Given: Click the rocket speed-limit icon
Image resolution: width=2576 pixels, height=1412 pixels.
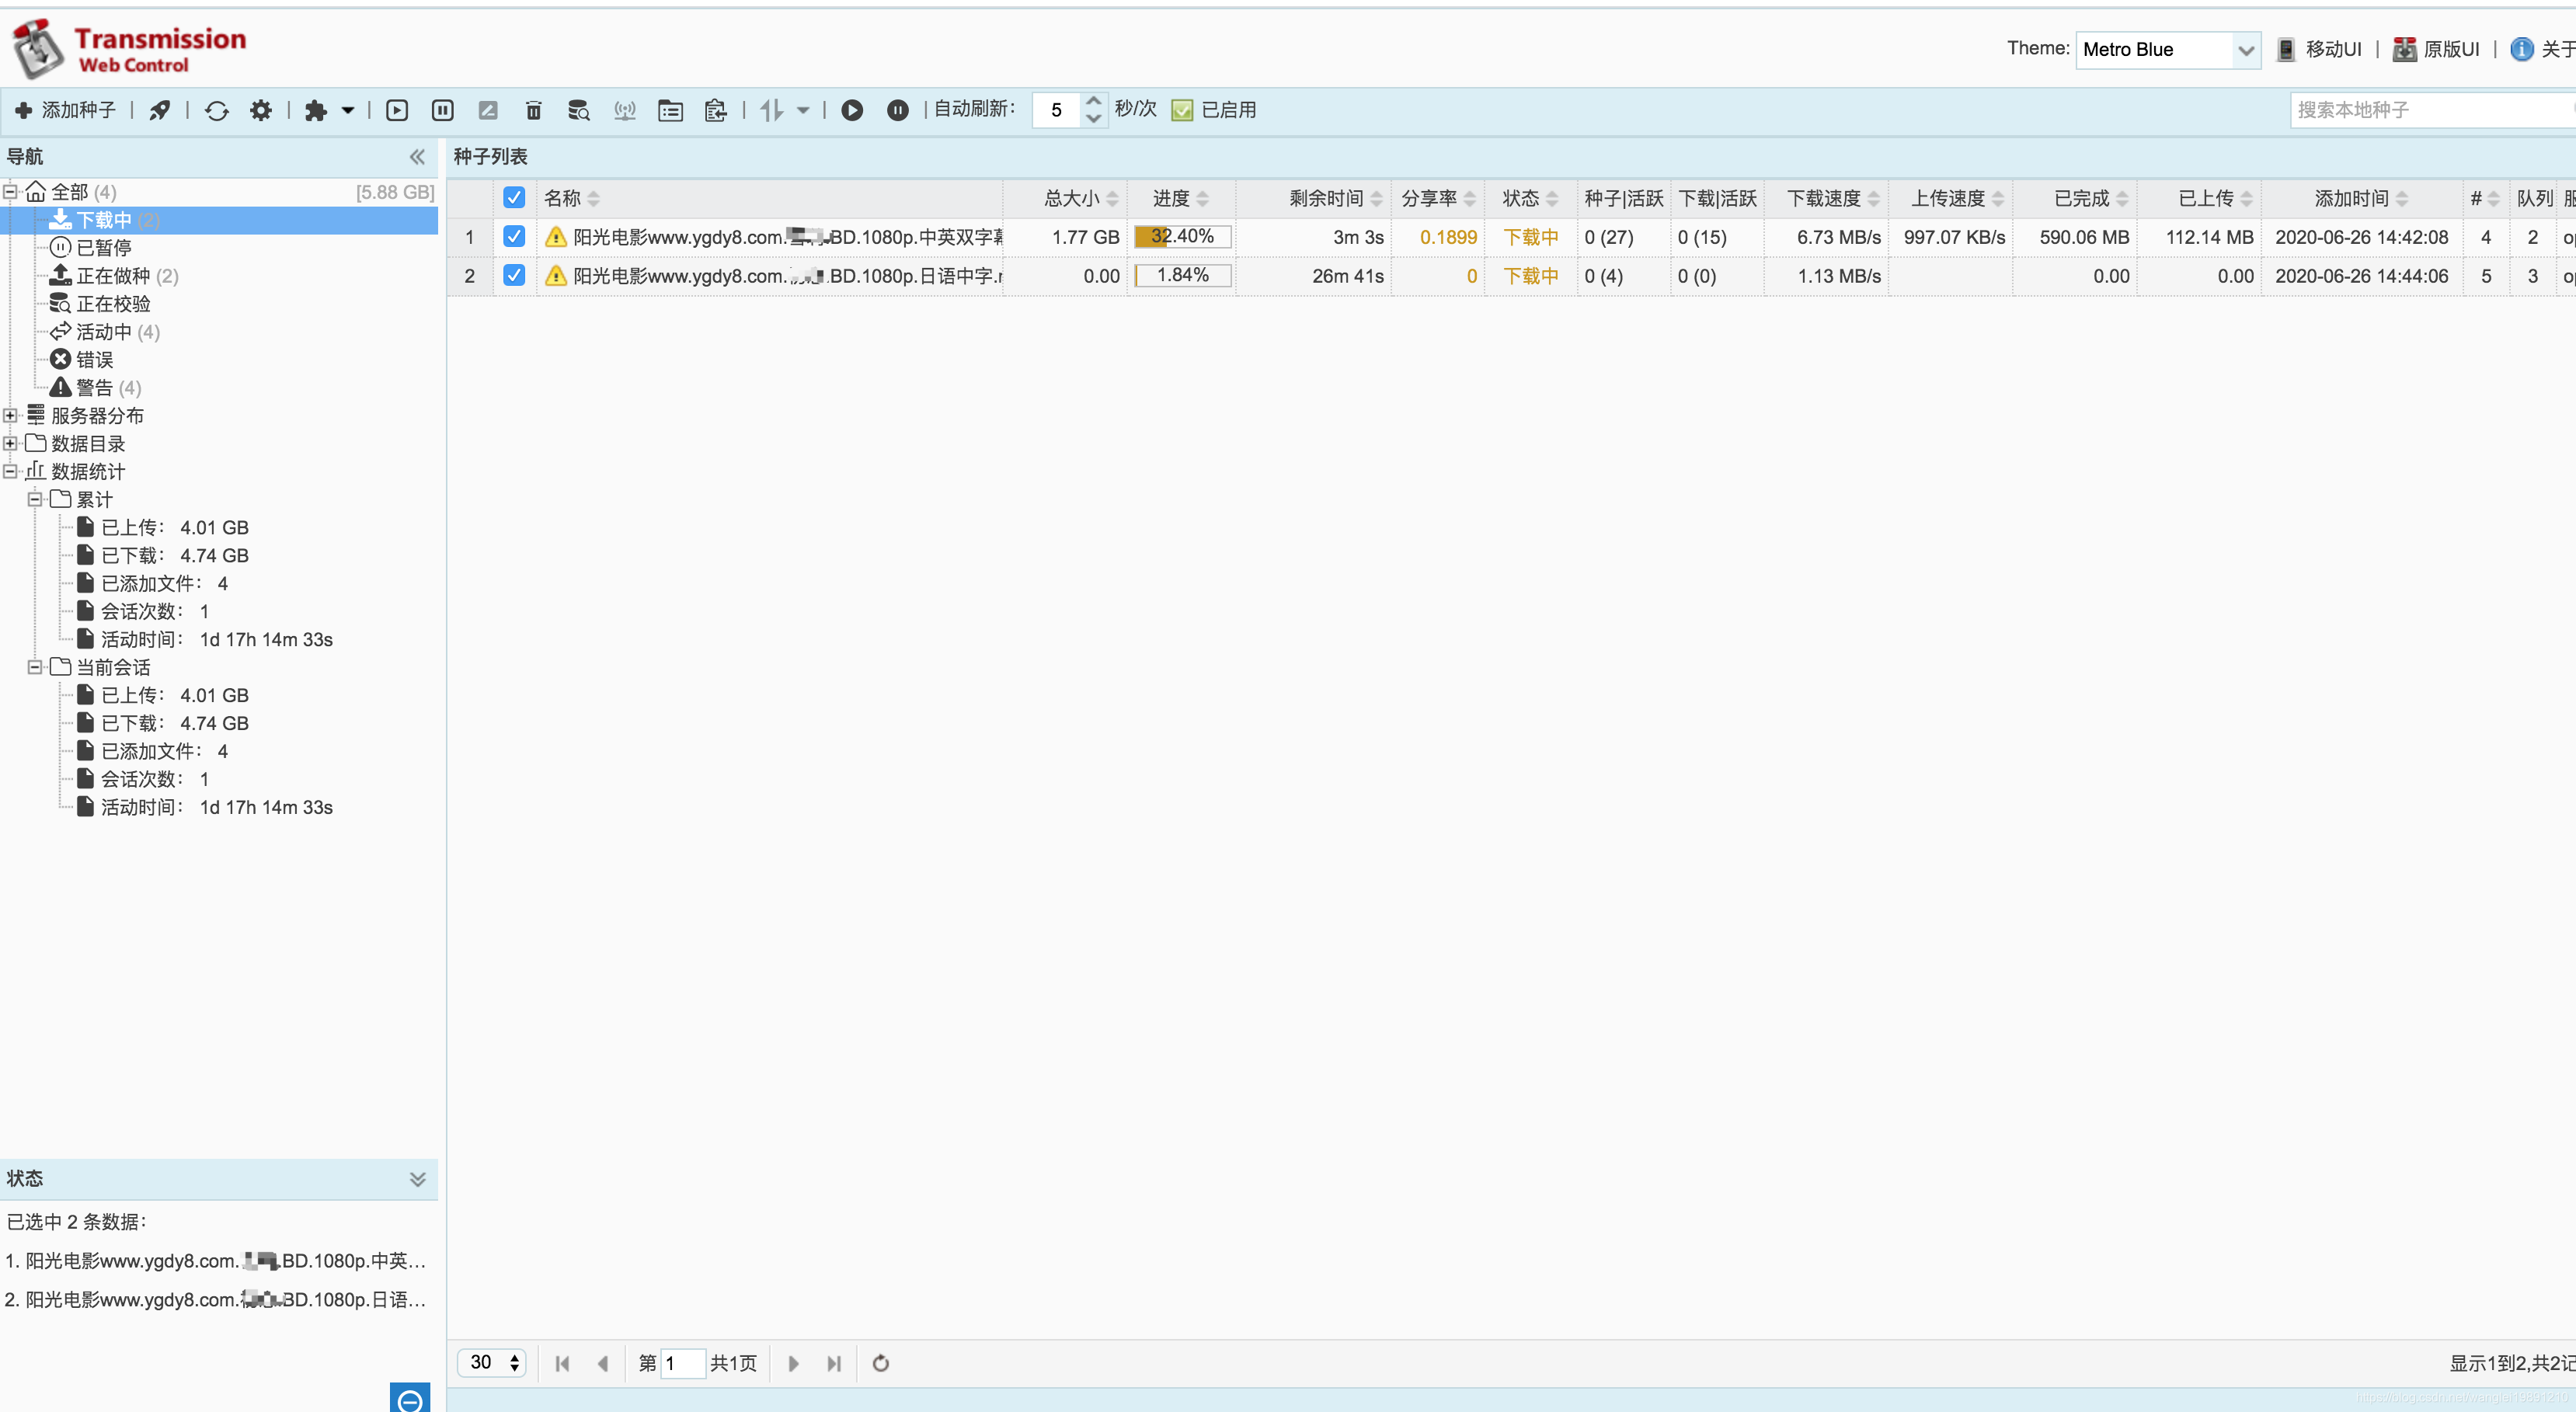Looking at the screenshot, I should click(x=160, y=110).
